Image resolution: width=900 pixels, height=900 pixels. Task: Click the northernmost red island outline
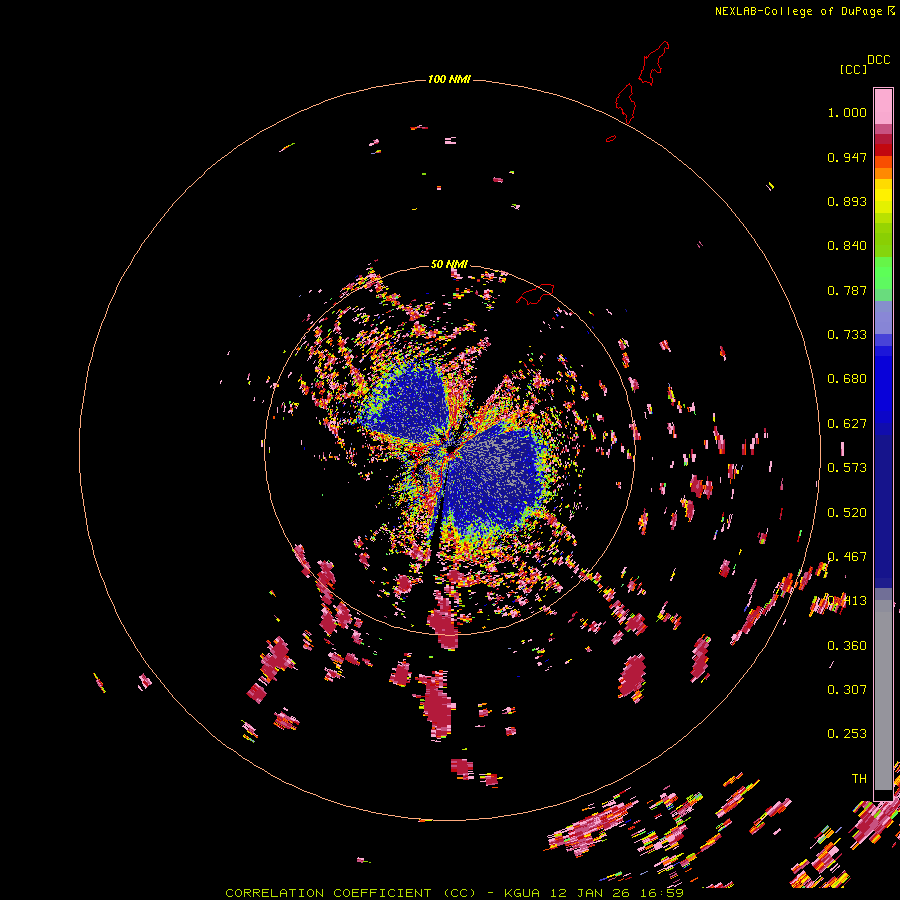click(x=654, y=63)
